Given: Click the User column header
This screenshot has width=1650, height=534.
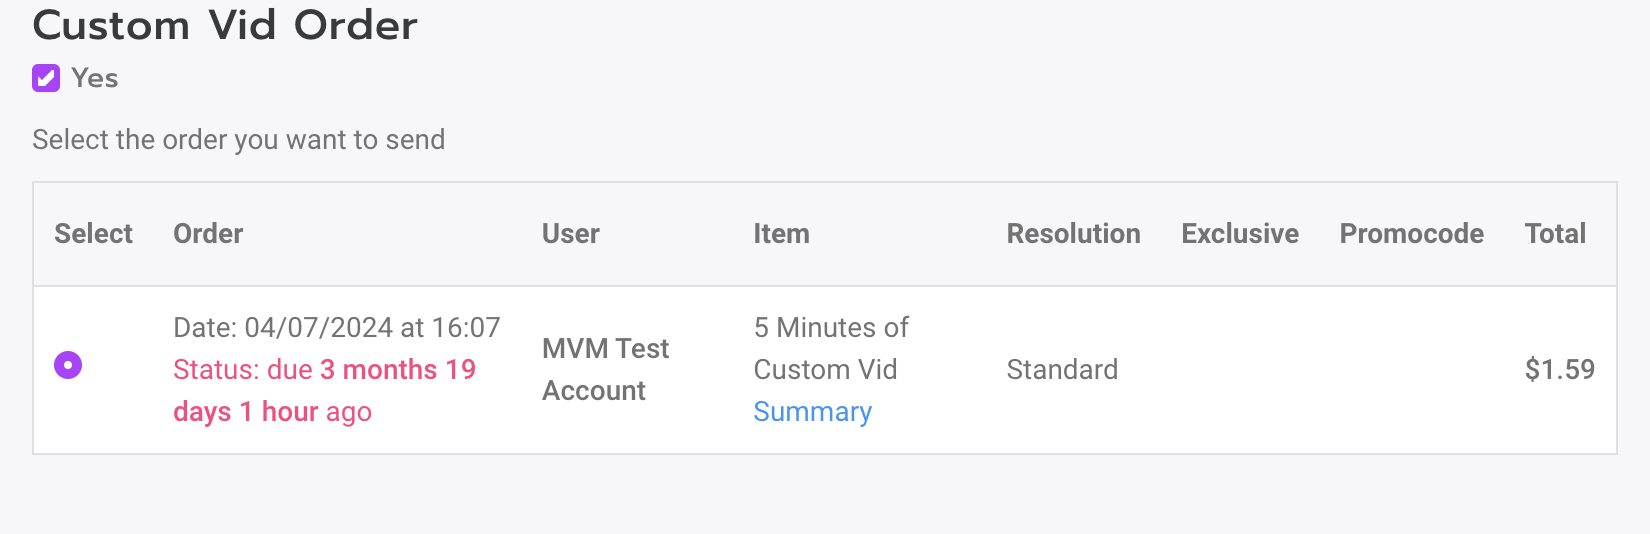Looking at the screenshot, I should (571, 233).
